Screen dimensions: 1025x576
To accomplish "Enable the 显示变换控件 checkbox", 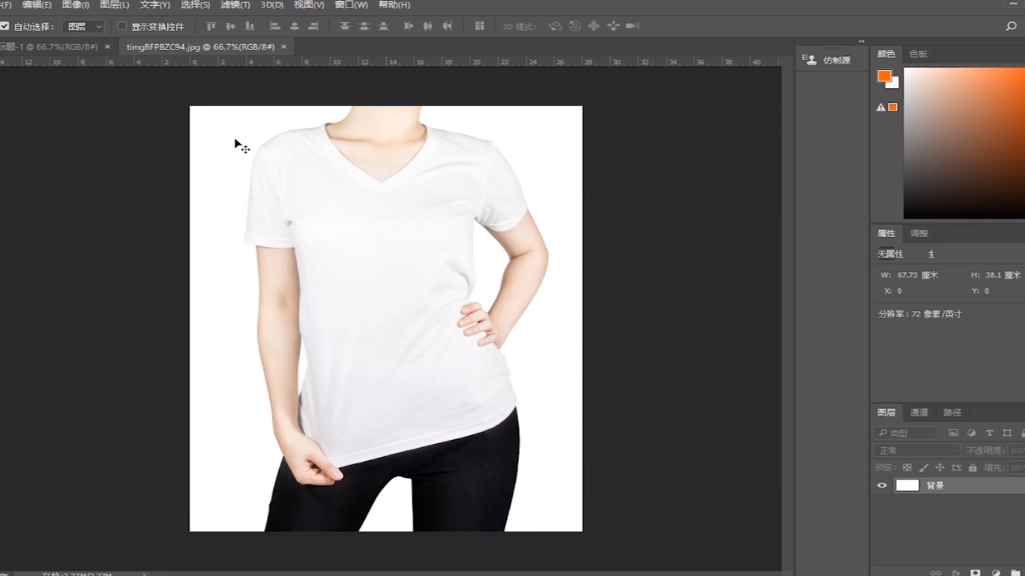I will pos(122,26).
